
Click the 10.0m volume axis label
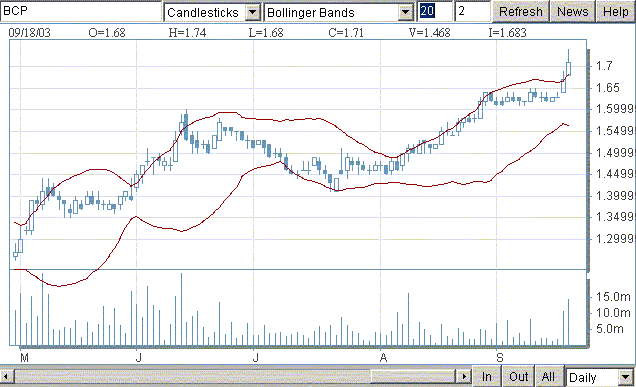pos(613,313)
